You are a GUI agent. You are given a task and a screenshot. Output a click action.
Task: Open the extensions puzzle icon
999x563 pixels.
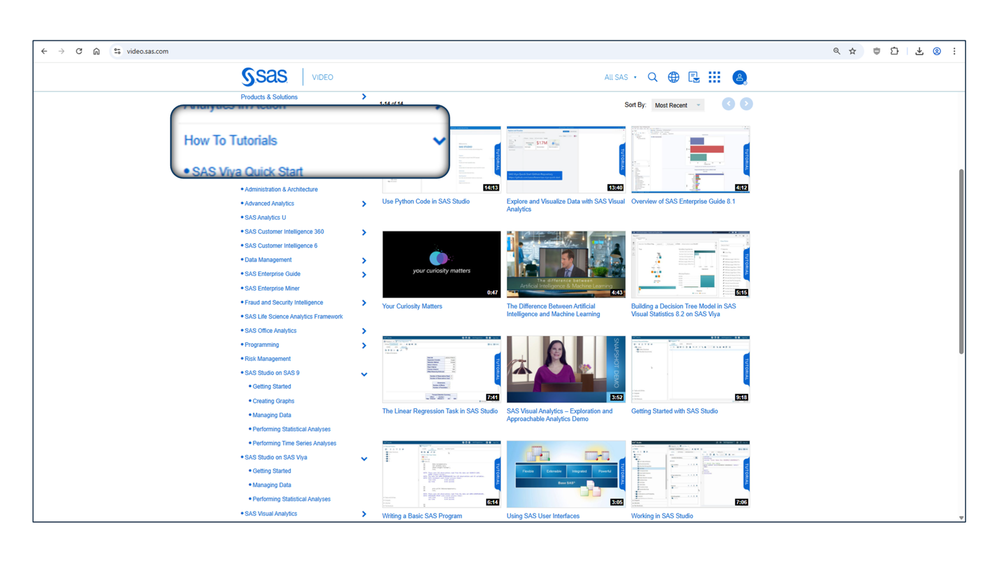pos(895,52)
